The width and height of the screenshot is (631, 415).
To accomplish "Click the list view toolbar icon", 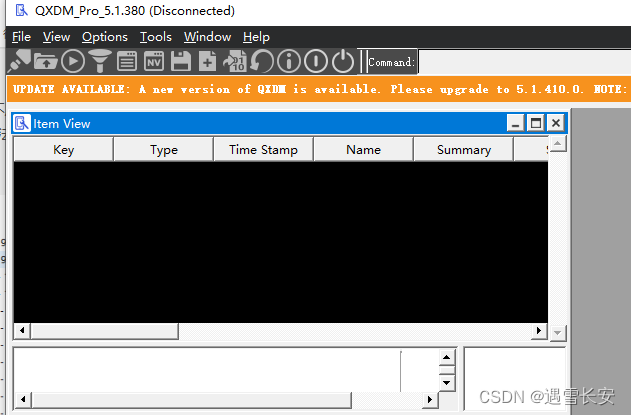I will tap(127, 62).
